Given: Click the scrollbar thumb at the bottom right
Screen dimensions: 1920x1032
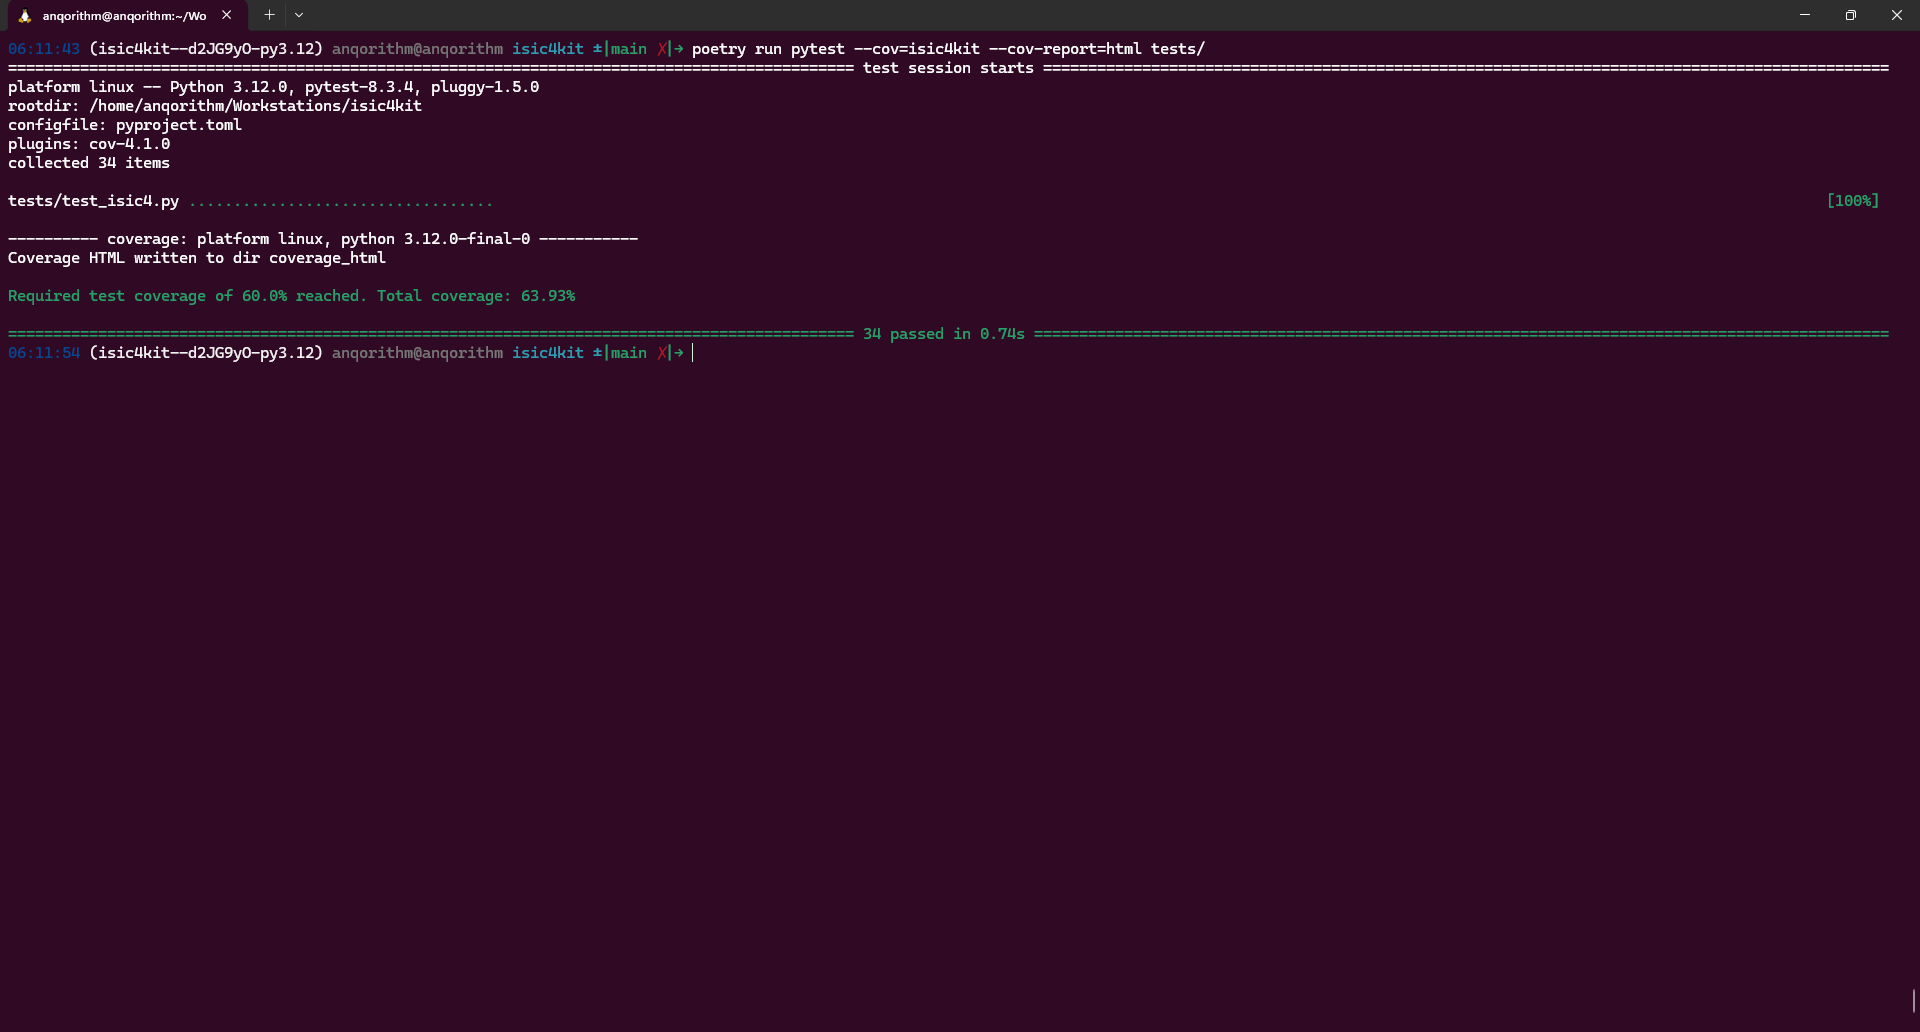Looking at the screenshot, I should tap(1913, 1000).
